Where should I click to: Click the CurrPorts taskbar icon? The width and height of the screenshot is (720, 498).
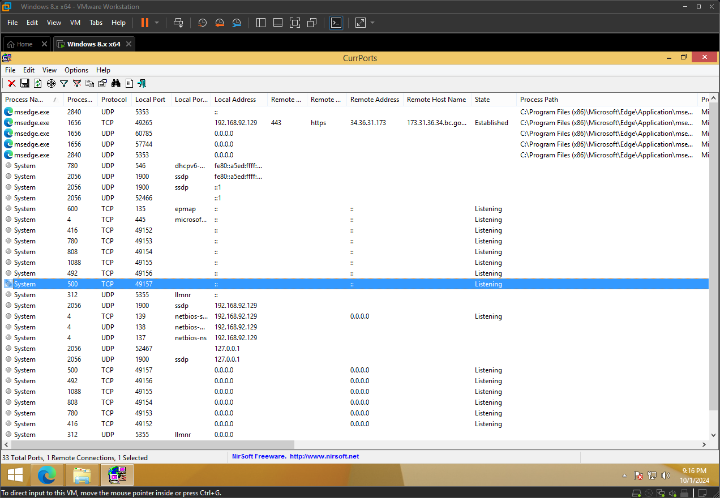point(117,475)
